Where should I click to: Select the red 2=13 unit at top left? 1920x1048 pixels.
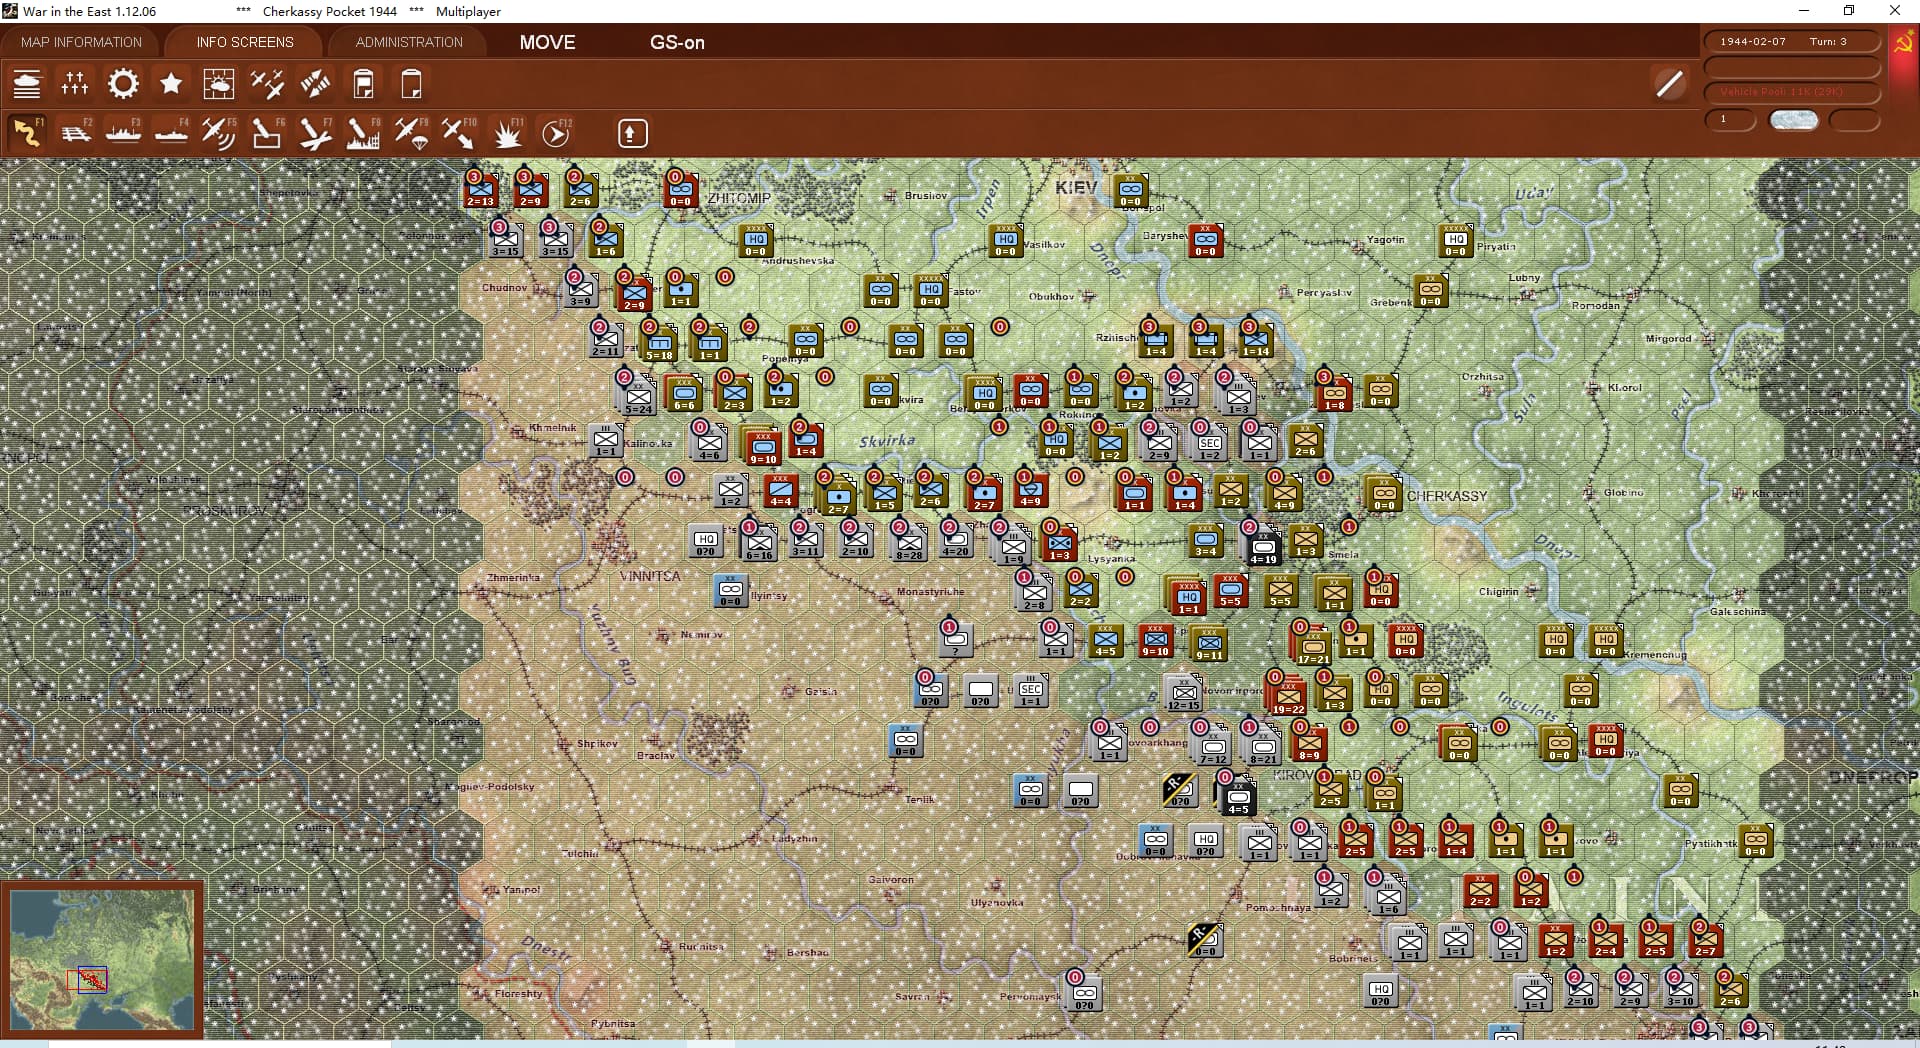(x=480, y=190)
